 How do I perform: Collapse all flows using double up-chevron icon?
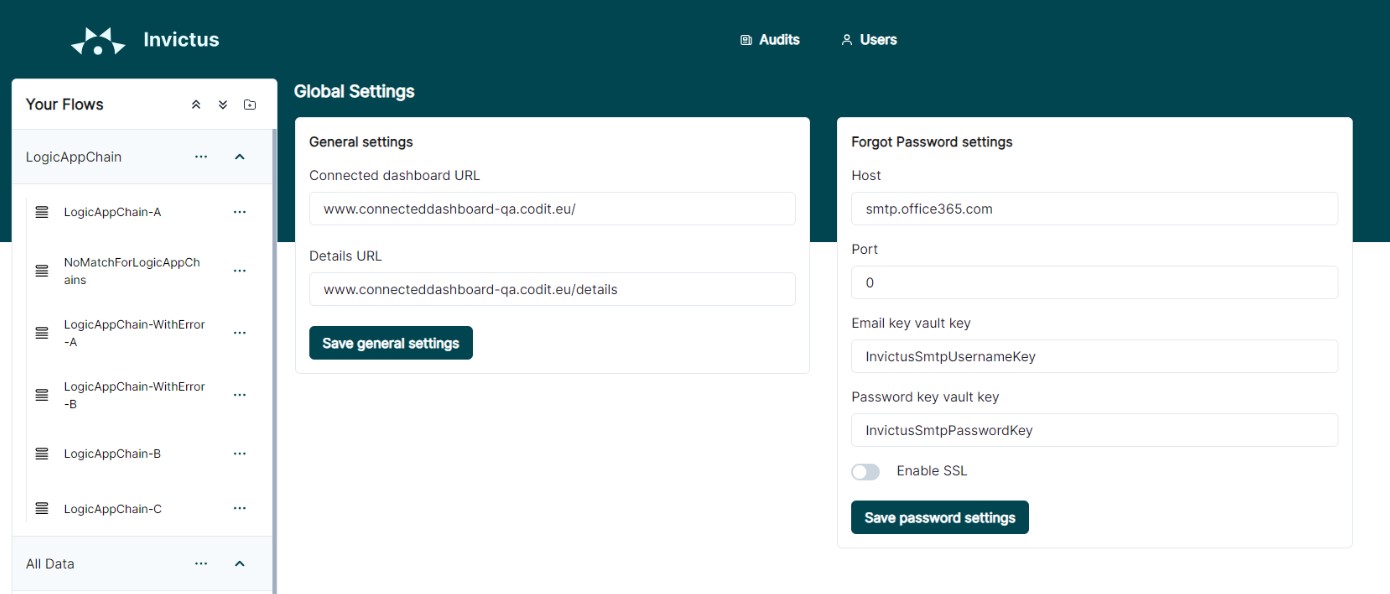click(x=196, y=104)
